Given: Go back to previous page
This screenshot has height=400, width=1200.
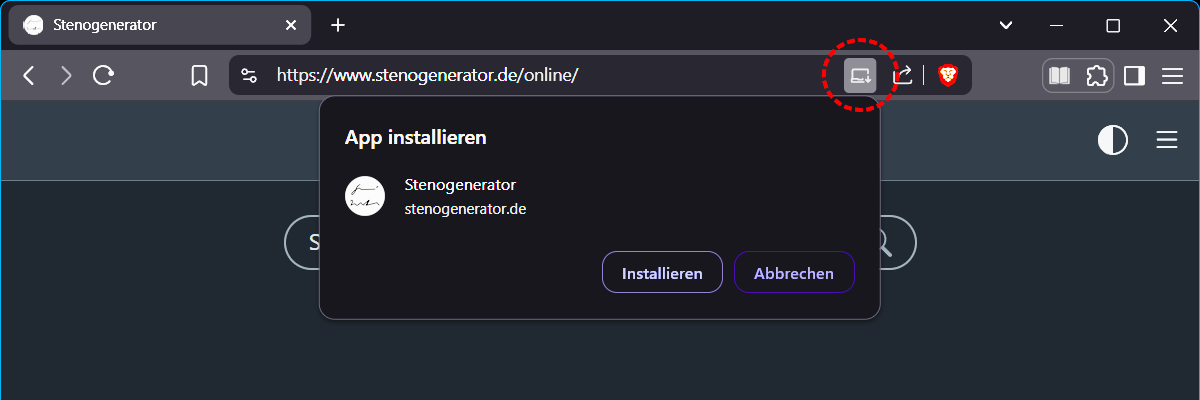Looking at the screenshot, I should [x=29, y=75].
